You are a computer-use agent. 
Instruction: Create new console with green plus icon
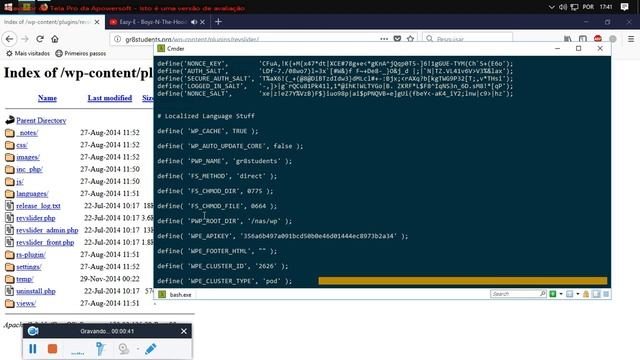(x=553, y=294)
